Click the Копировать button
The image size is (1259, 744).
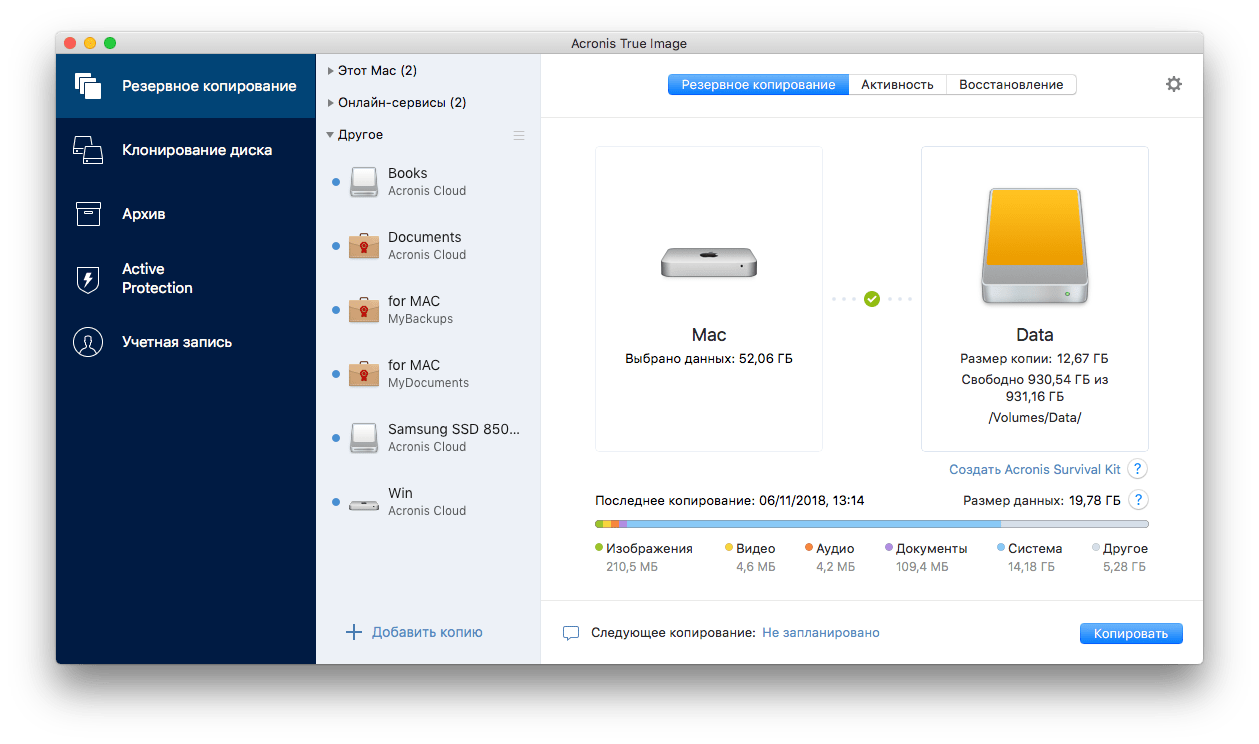(x=1131, y=633)
